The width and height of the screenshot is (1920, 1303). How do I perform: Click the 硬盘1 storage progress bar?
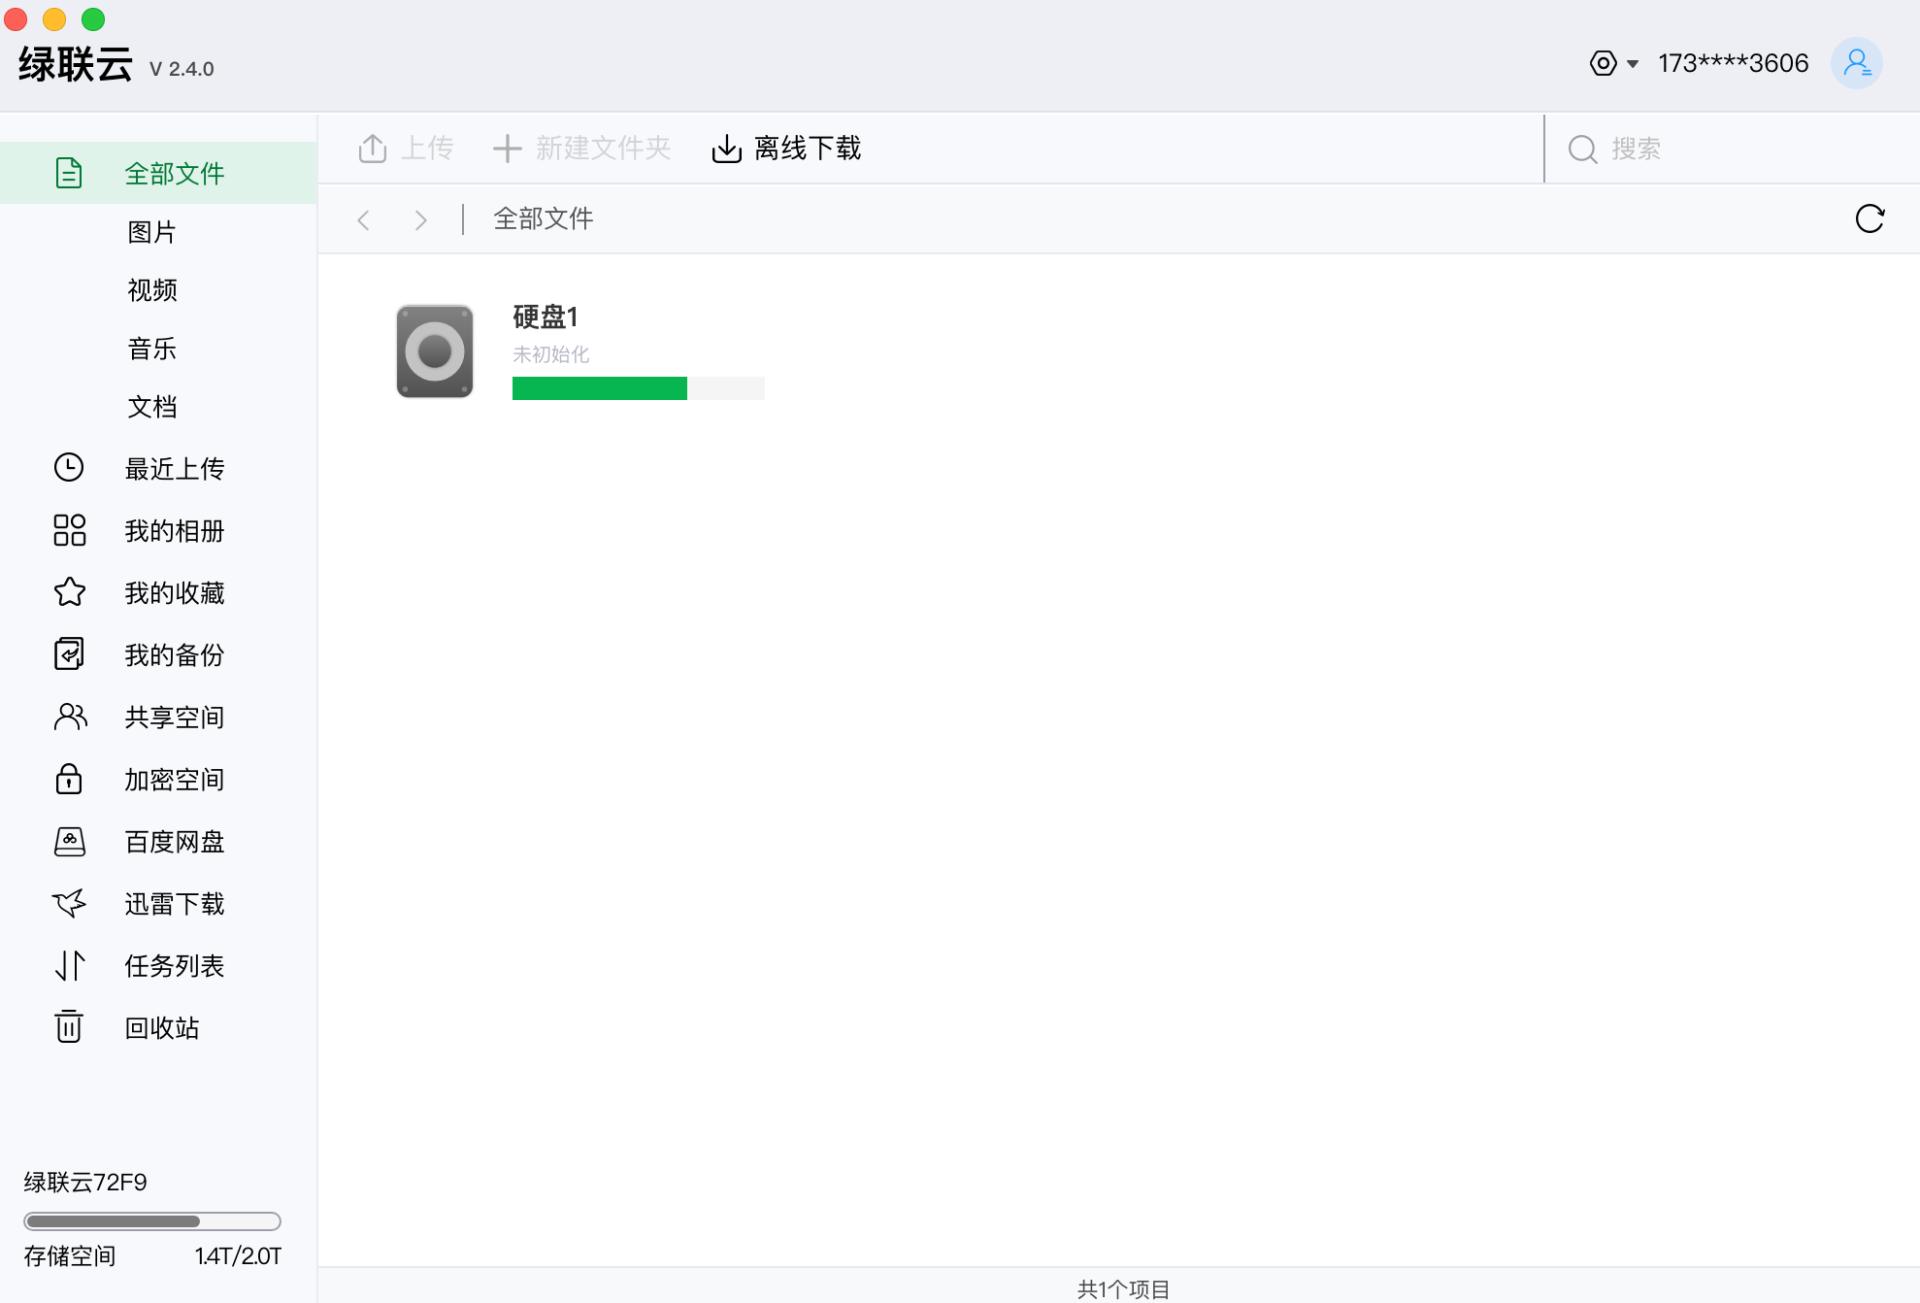[637, 388]
